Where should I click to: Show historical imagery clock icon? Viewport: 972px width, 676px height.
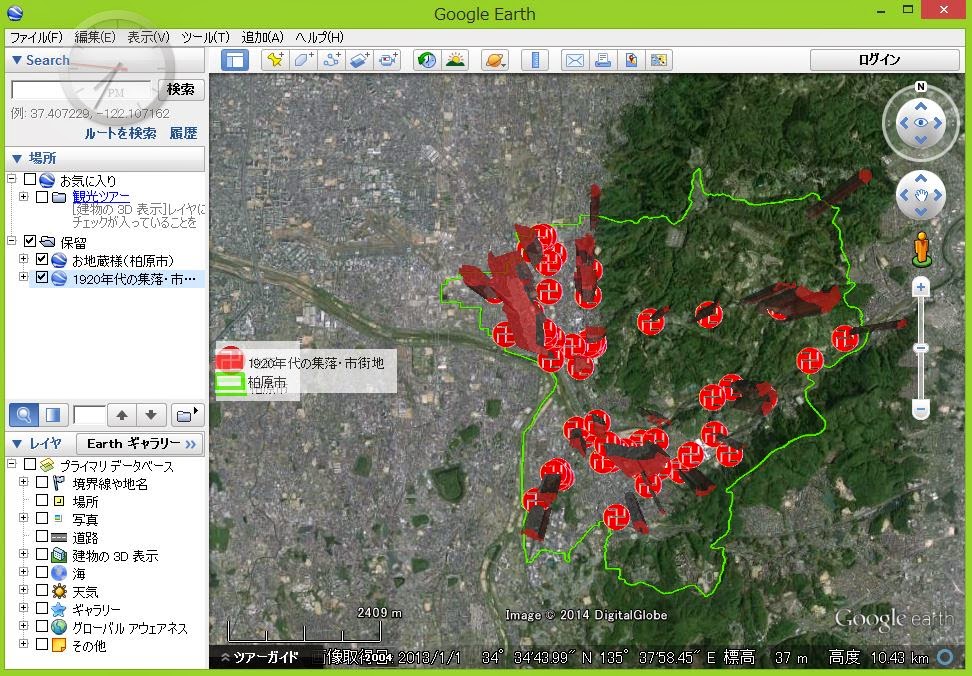pyautogui.click(x=426, y=60)
